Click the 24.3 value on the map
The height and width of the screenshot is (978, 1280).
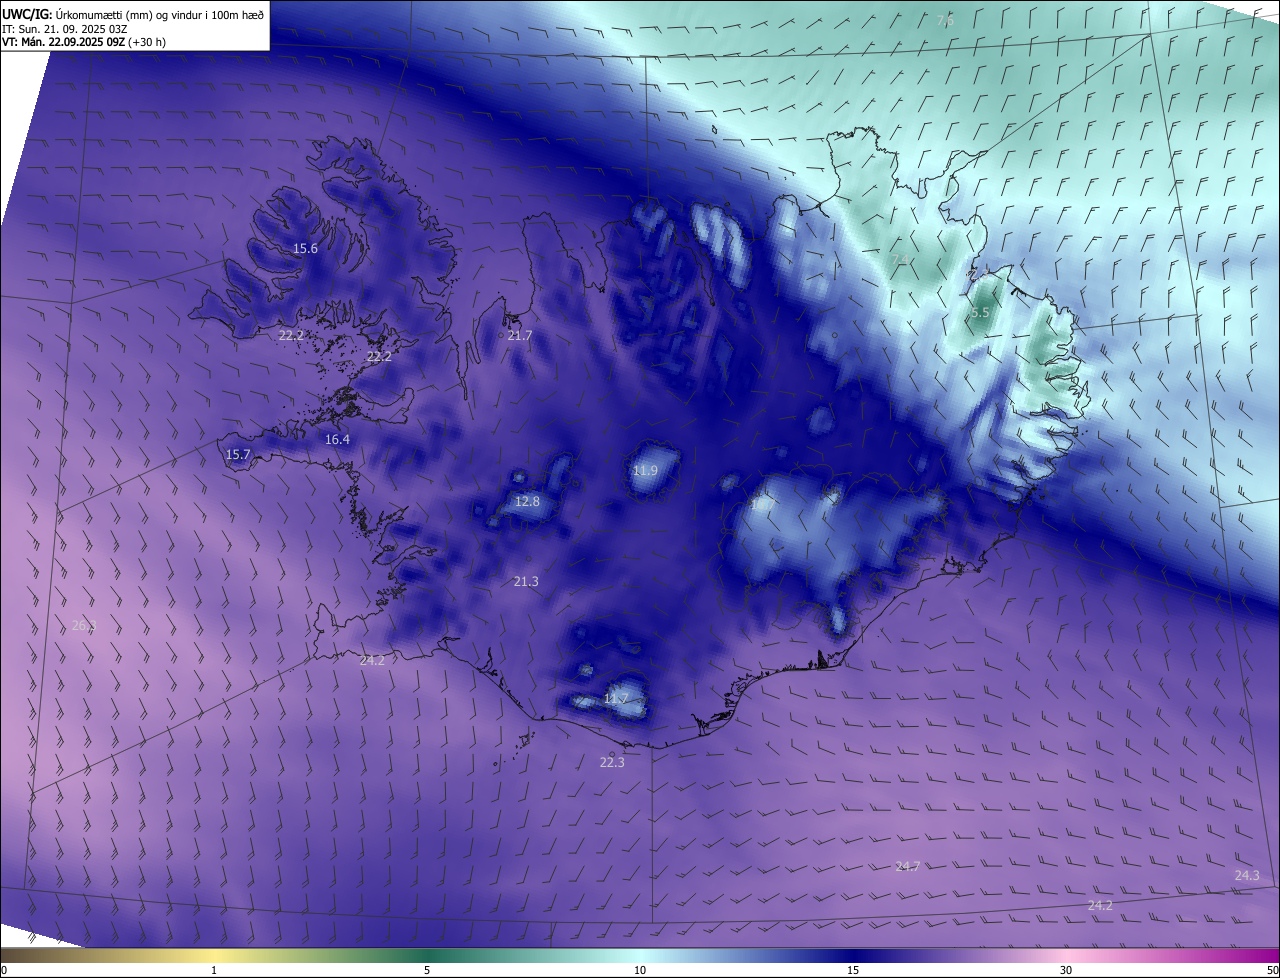point(1247,875)
